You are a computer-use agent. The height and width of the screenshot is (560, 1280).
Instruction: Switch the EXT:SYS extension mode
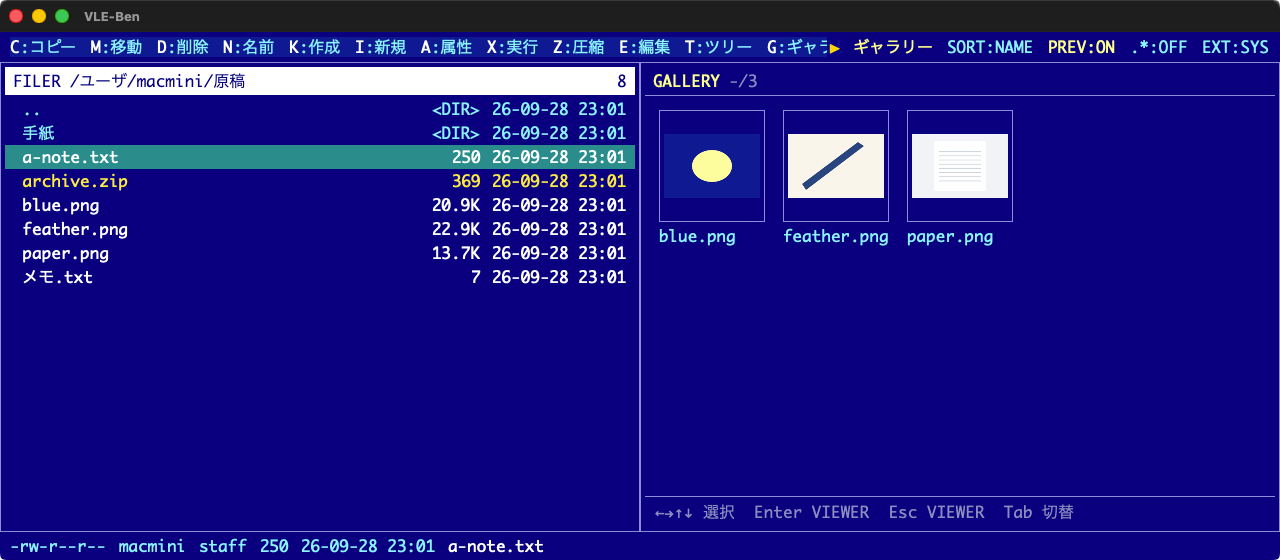point(1235,47)
